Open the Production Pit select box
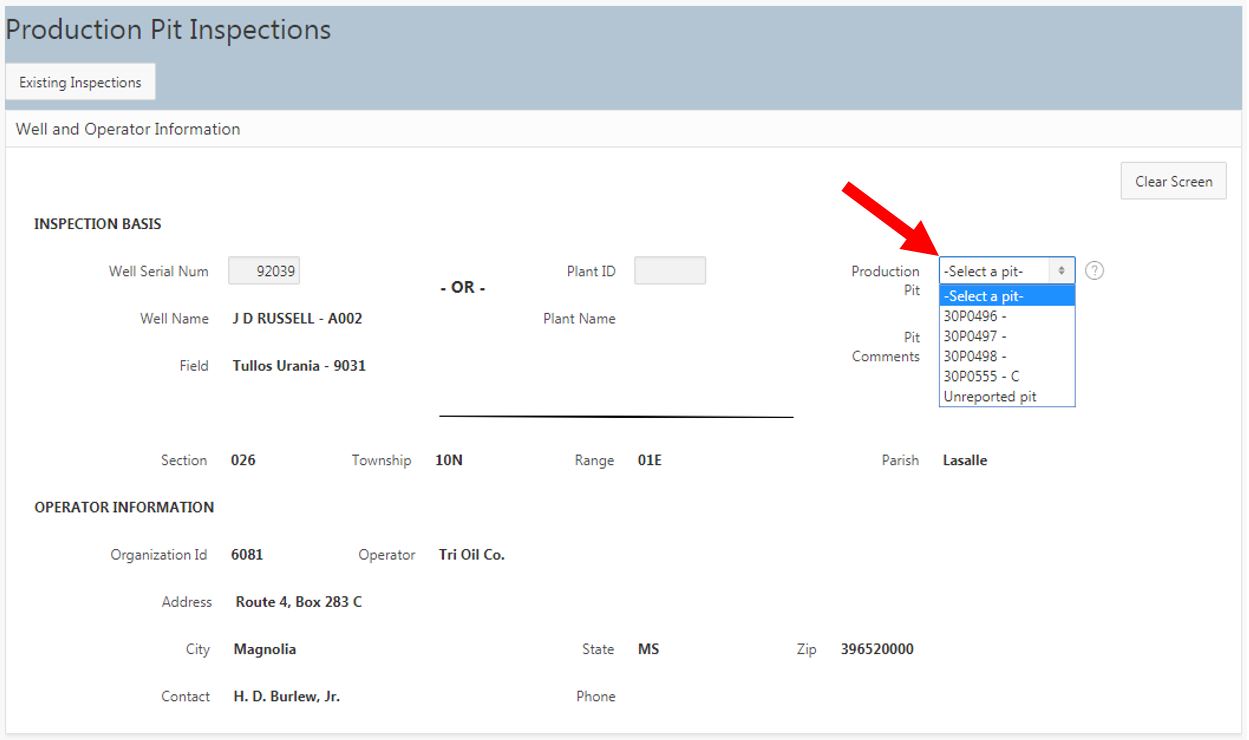The width and height of the screenshot is (1249, 740). (x=1006, y=271)
